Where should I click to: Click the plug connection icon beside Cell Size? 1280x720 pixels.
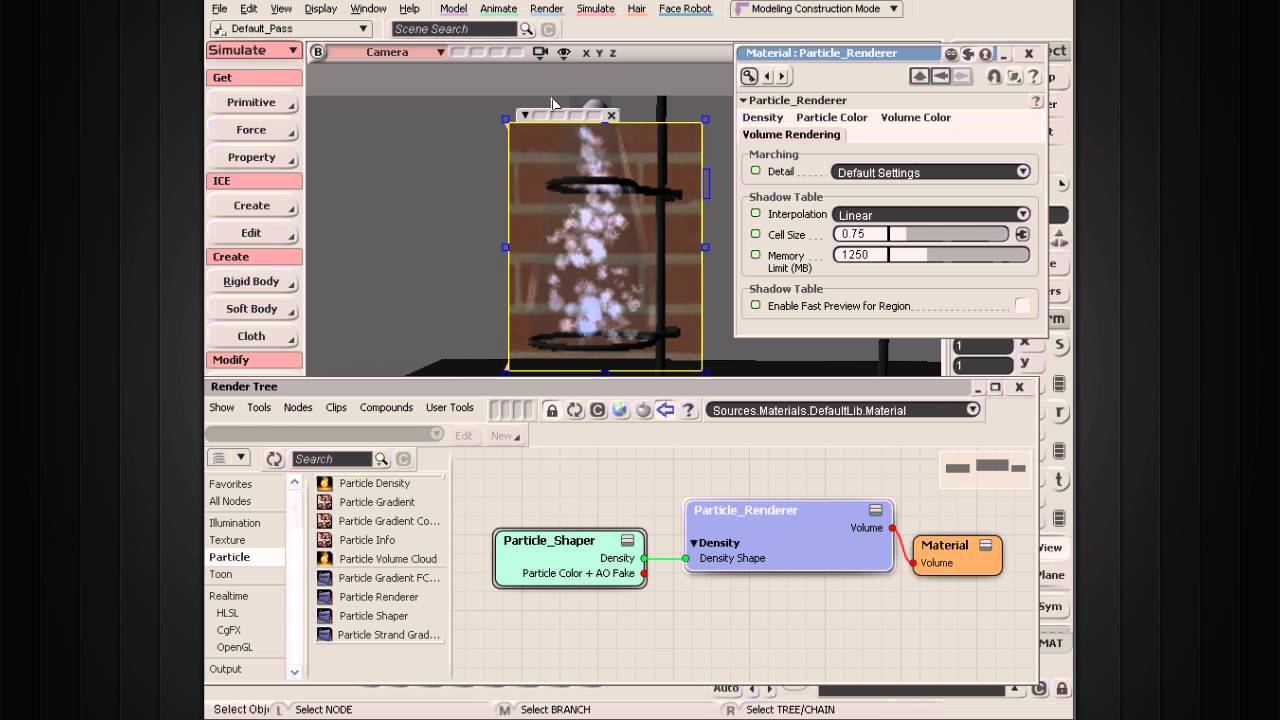[1022, 234]
